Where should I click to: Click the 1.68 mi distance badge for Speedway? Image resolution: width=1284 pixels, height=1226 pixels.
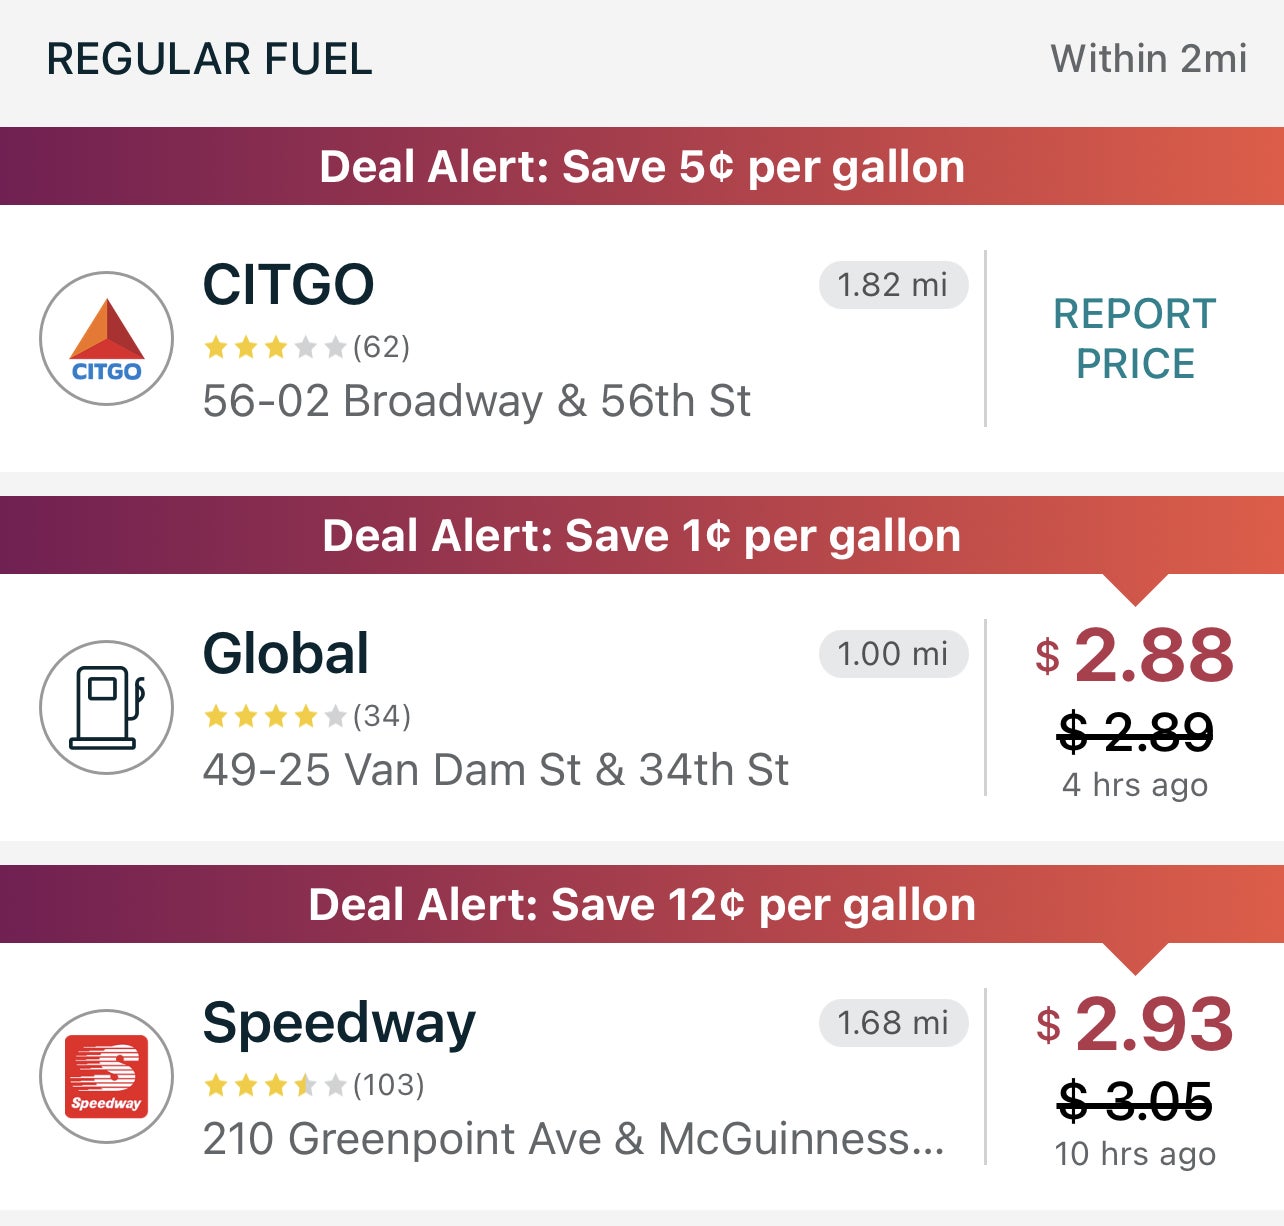tap(893, 1022)
